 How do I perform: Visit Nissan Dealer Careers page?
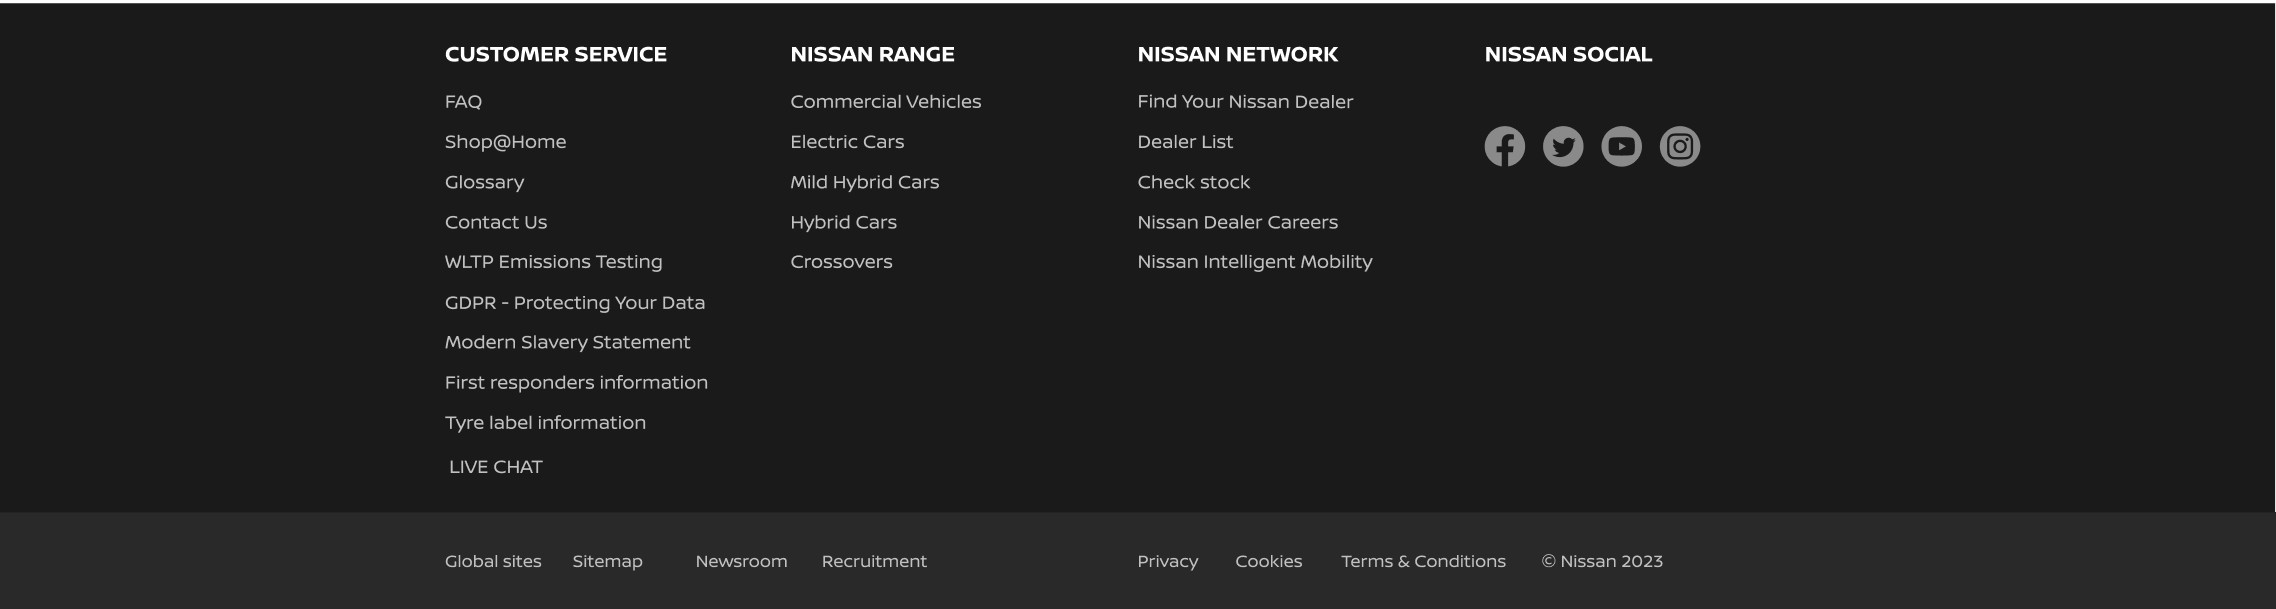coord(1237,222)
